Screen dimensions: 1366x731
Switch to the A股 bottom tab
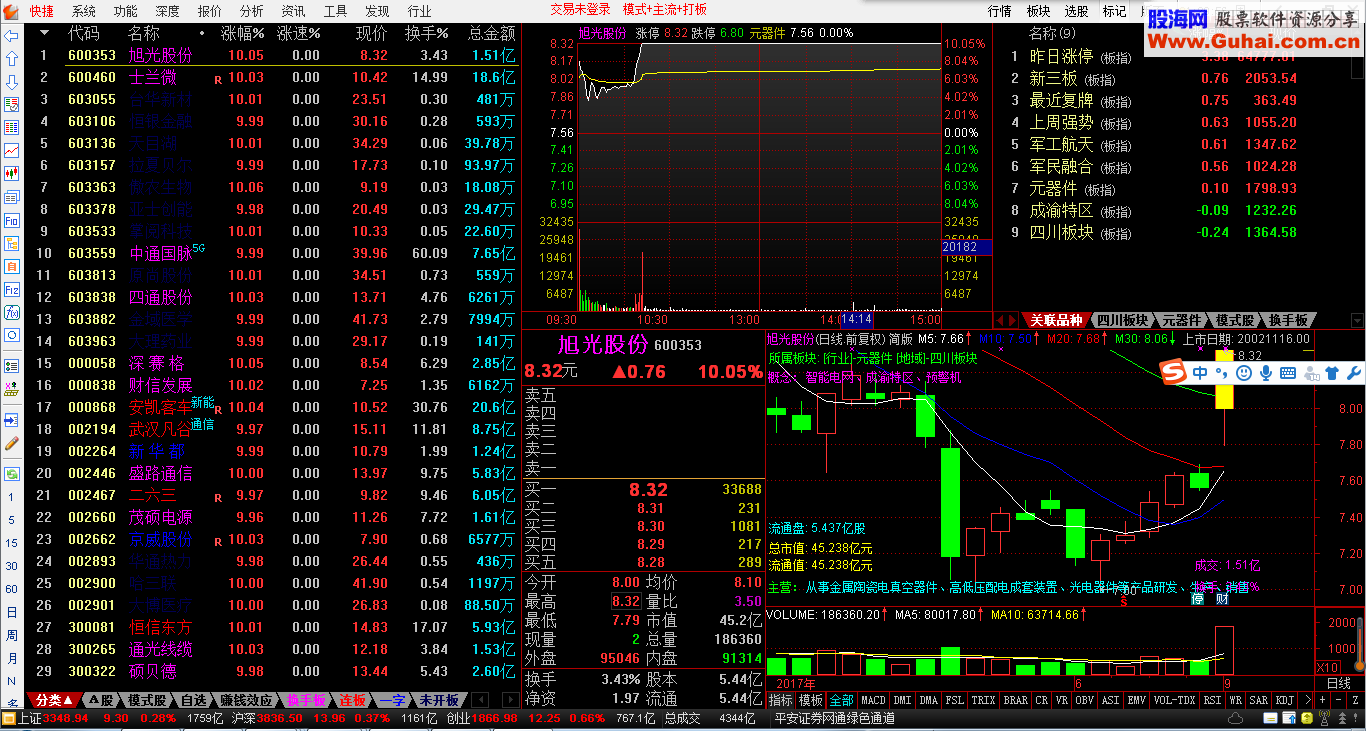click(101, 700)
